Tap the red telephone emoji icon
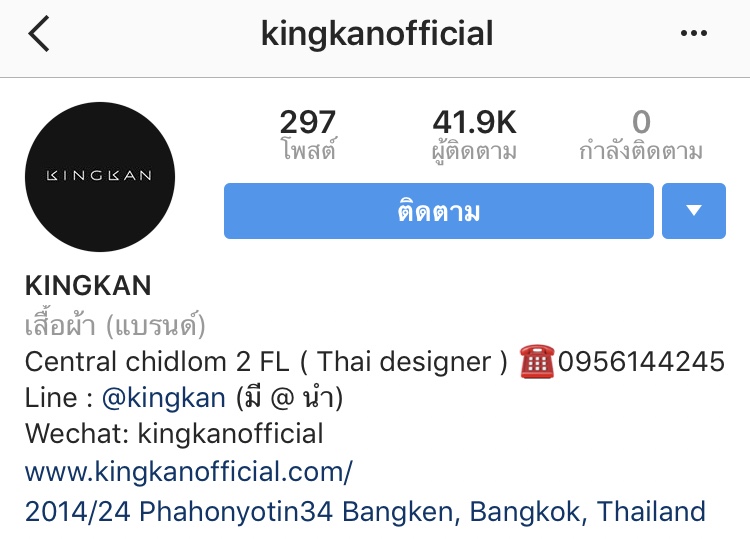This screenshot has height=539, width=750. click(x=537, y=362)
